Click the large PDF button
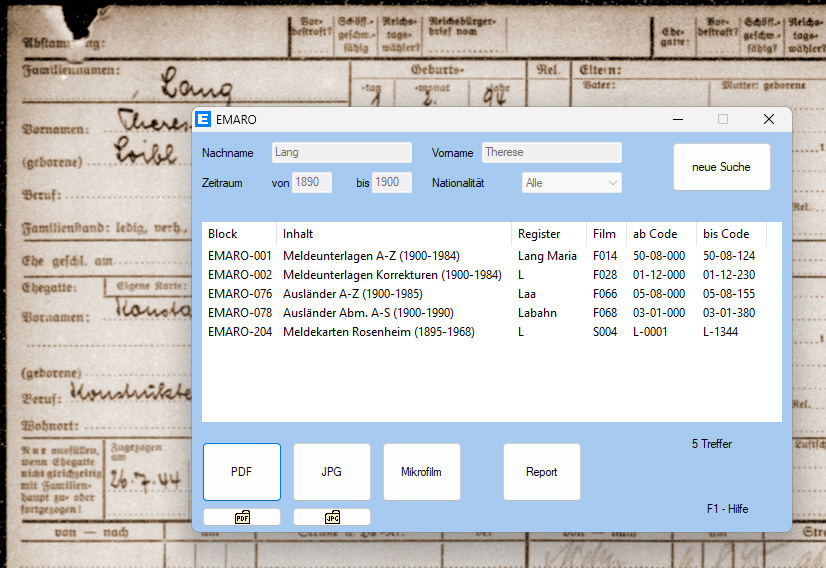 click(x=242, y=472)
